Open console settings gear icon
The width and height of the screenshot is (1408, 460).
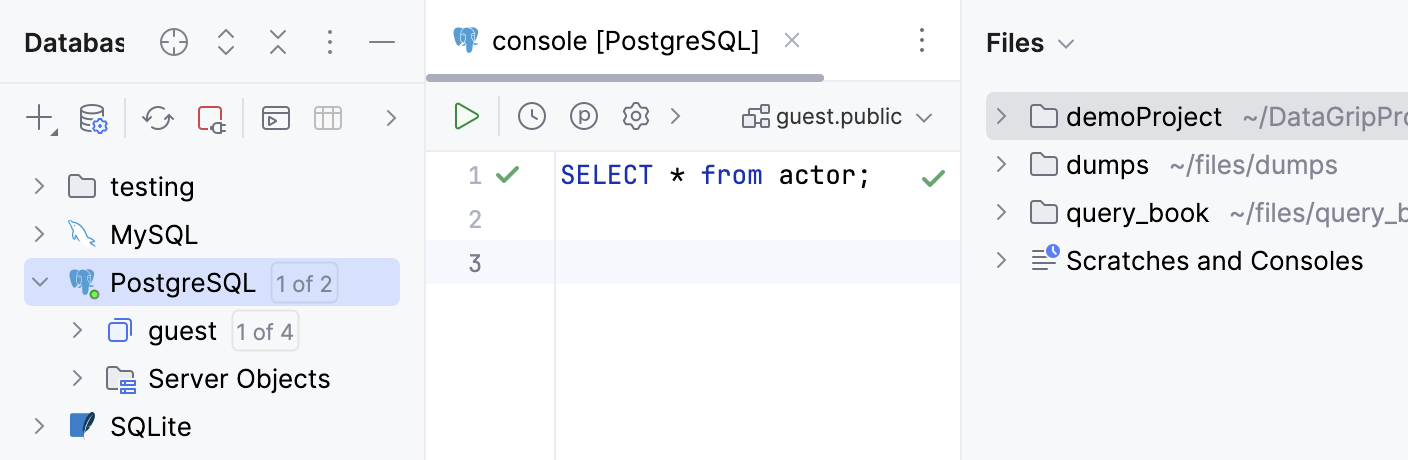(x=636, y=117)
